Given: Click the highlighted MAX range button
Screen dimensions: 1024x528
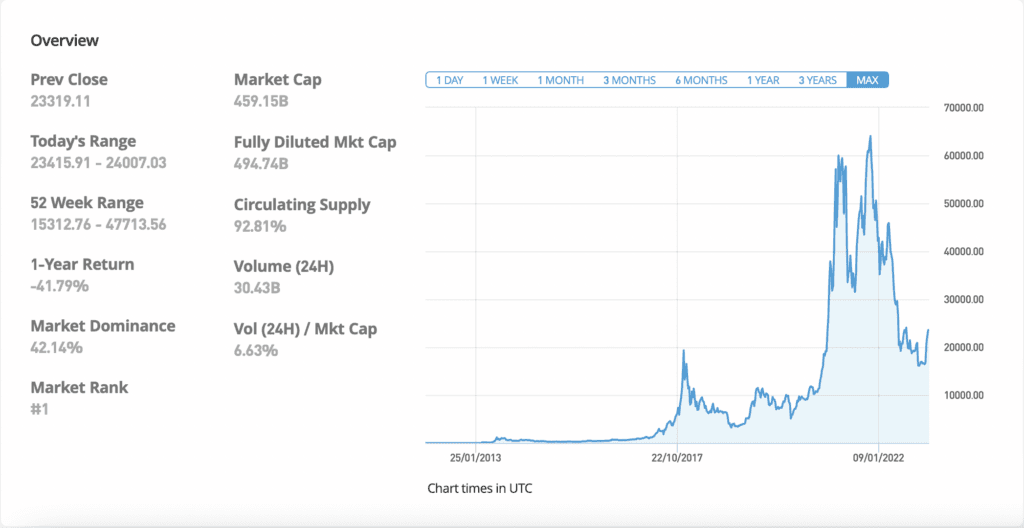Looking at the screenshot, I should (867, 80).
